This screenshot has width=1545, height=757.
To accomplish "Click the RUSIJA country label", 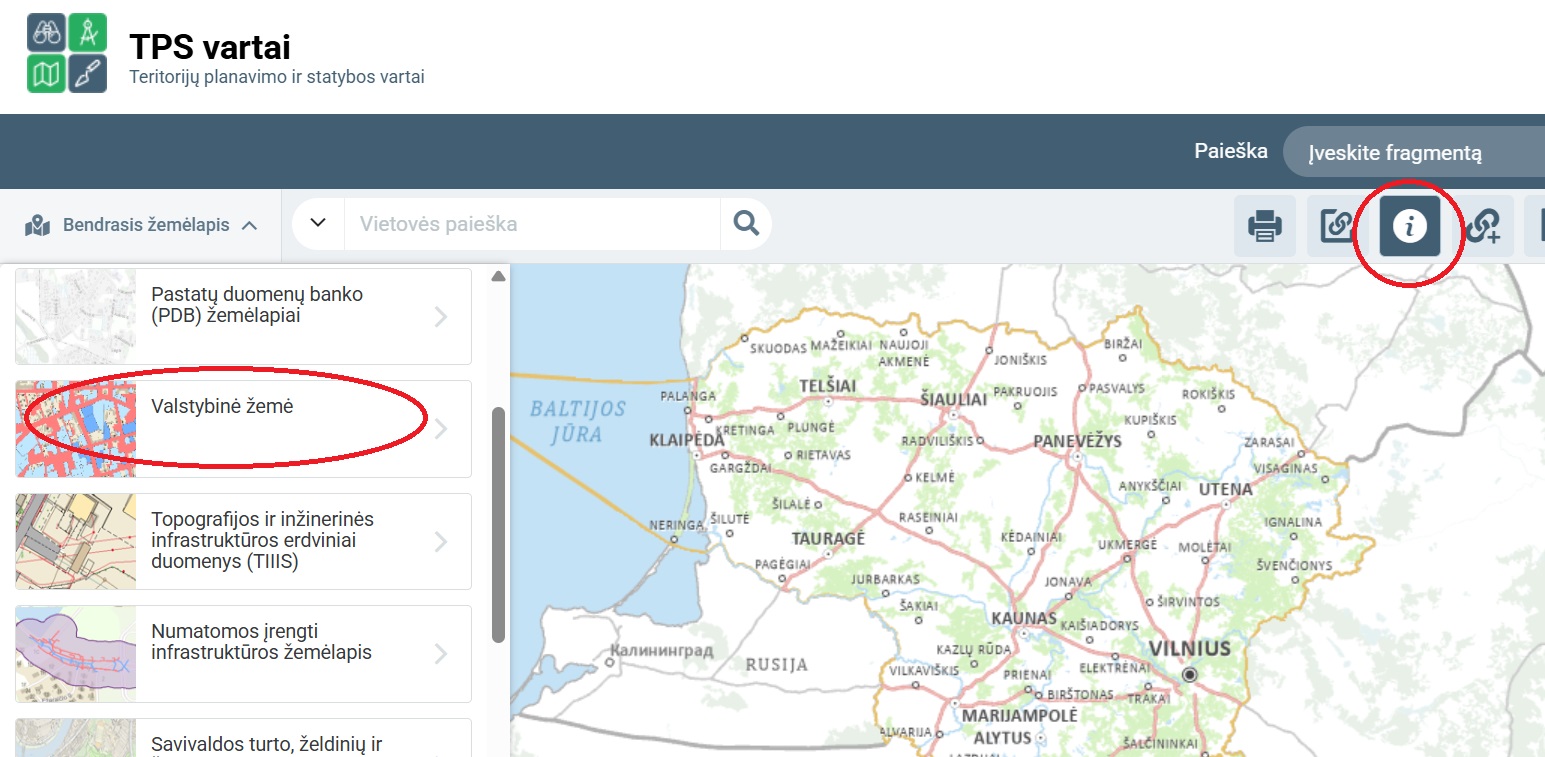I will pos(776,664).
